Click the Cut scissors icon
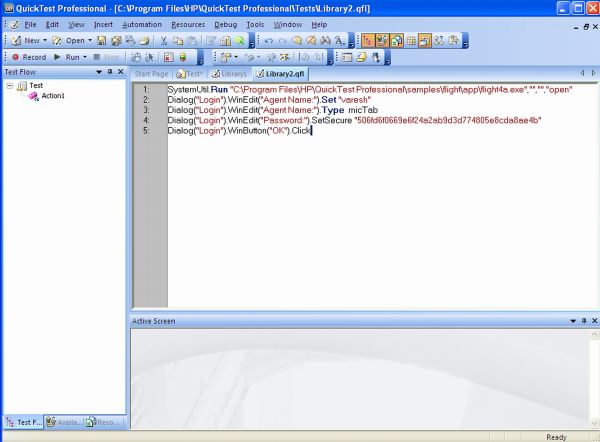The image size is (600, 442). [164, 41]
